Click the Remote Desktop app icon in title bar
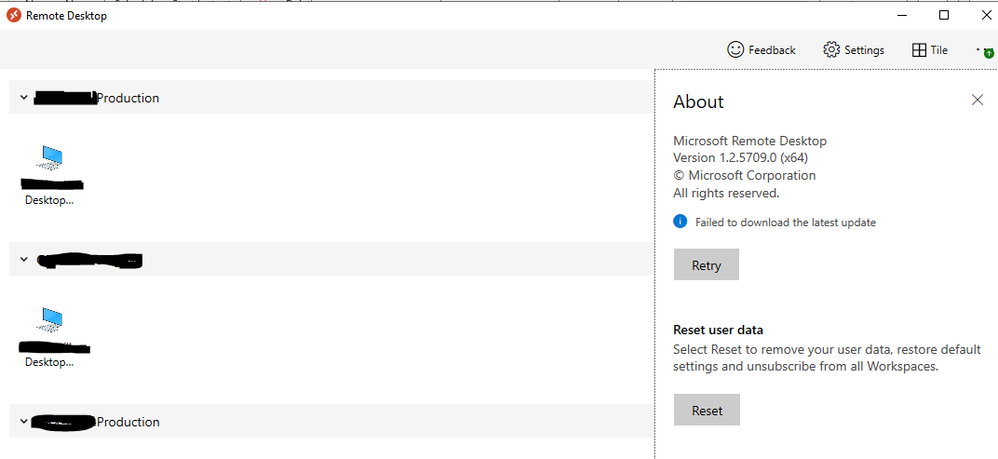Image resolution: width=998 pixels, height=459 pixels. click(13, 15)
